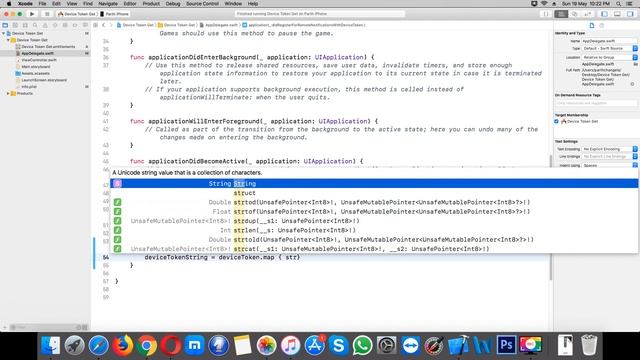The width and height of the screenshot is (640, 360).
Task: Go back in the editor history
Action: (x=104, y=25)
